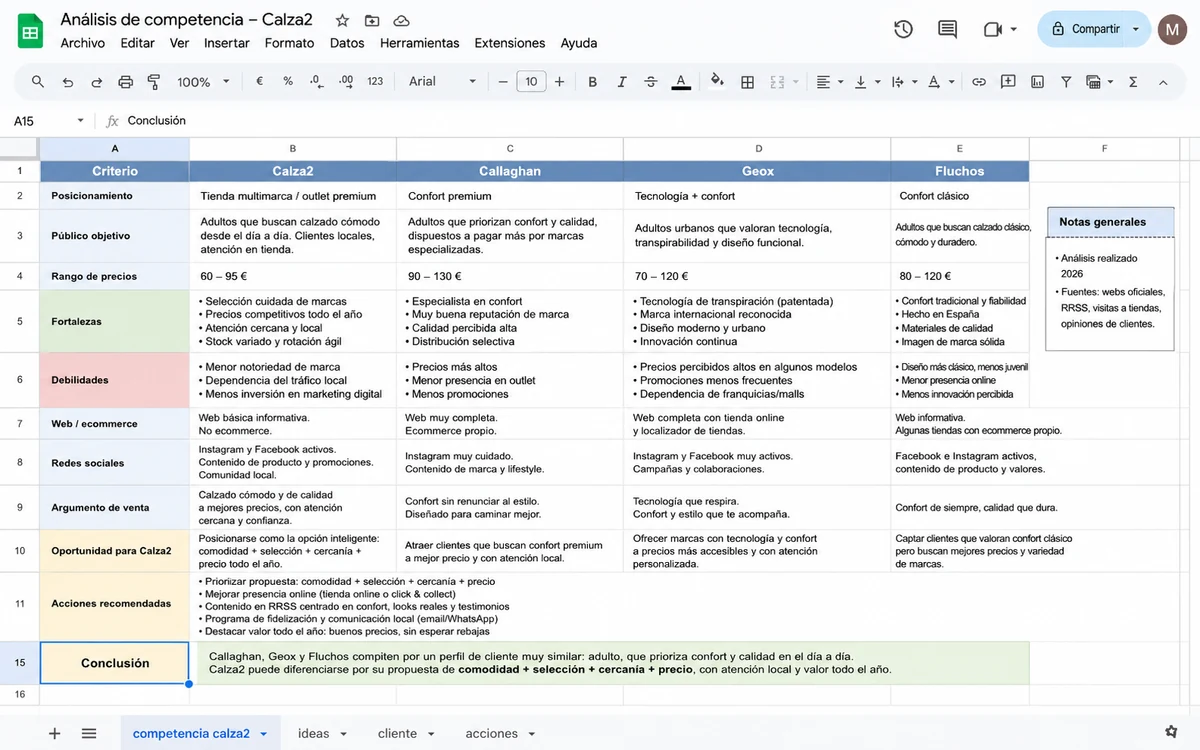Viewport: 1200px width, 750px height.
Task: Open the comments panel icon
Action: tap(947, 29)
